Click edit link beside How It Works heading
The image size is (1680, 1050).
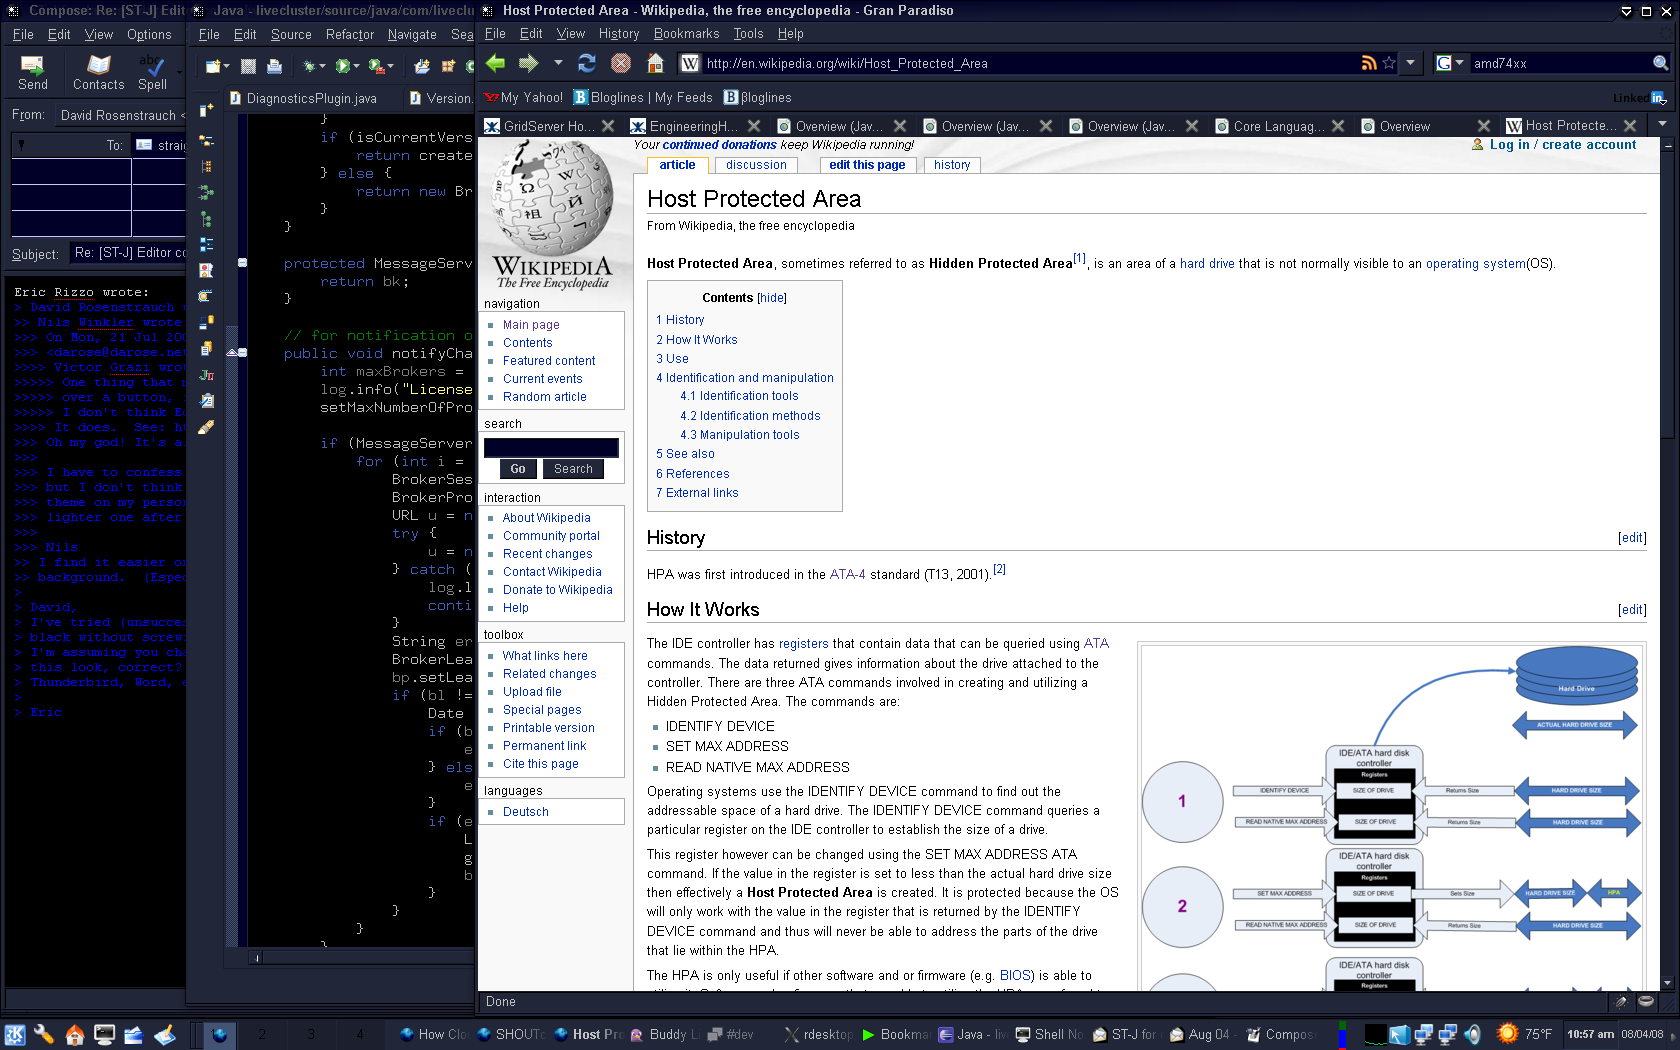pos(1632,610)
